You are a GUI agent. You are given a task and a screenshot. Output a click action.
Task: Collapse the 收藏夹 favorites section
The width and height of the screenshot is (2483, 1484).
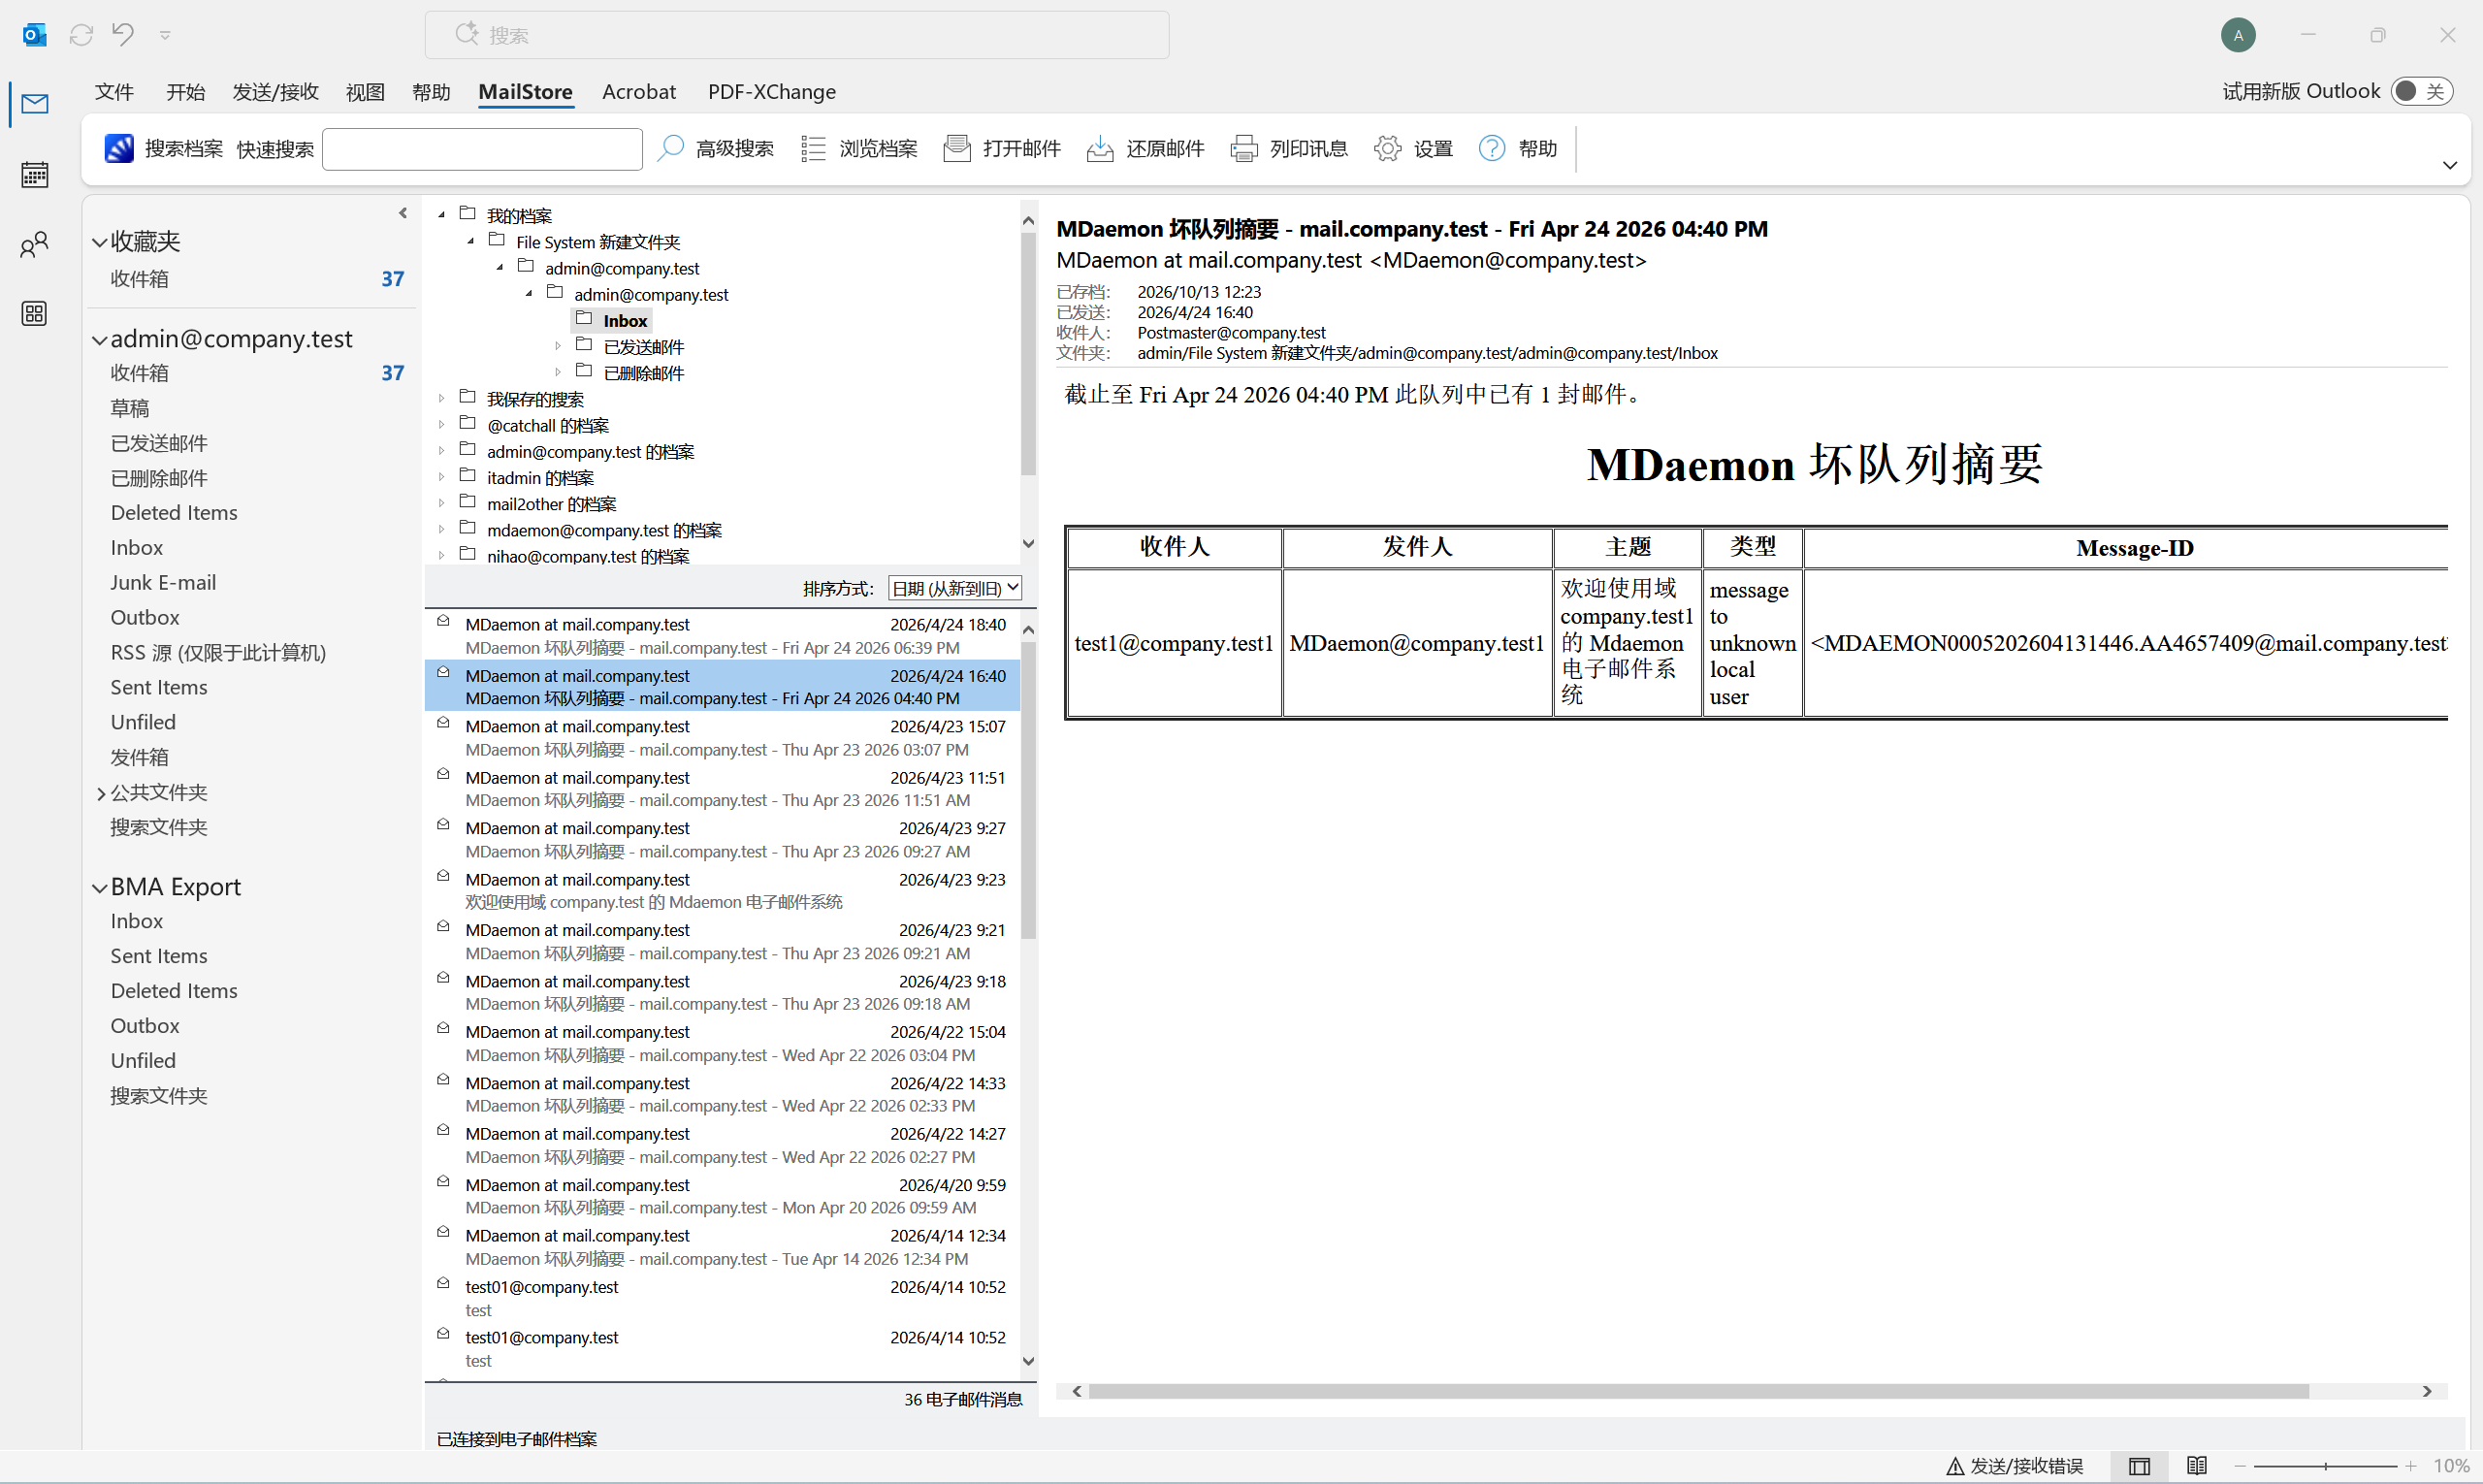[99, 242]
